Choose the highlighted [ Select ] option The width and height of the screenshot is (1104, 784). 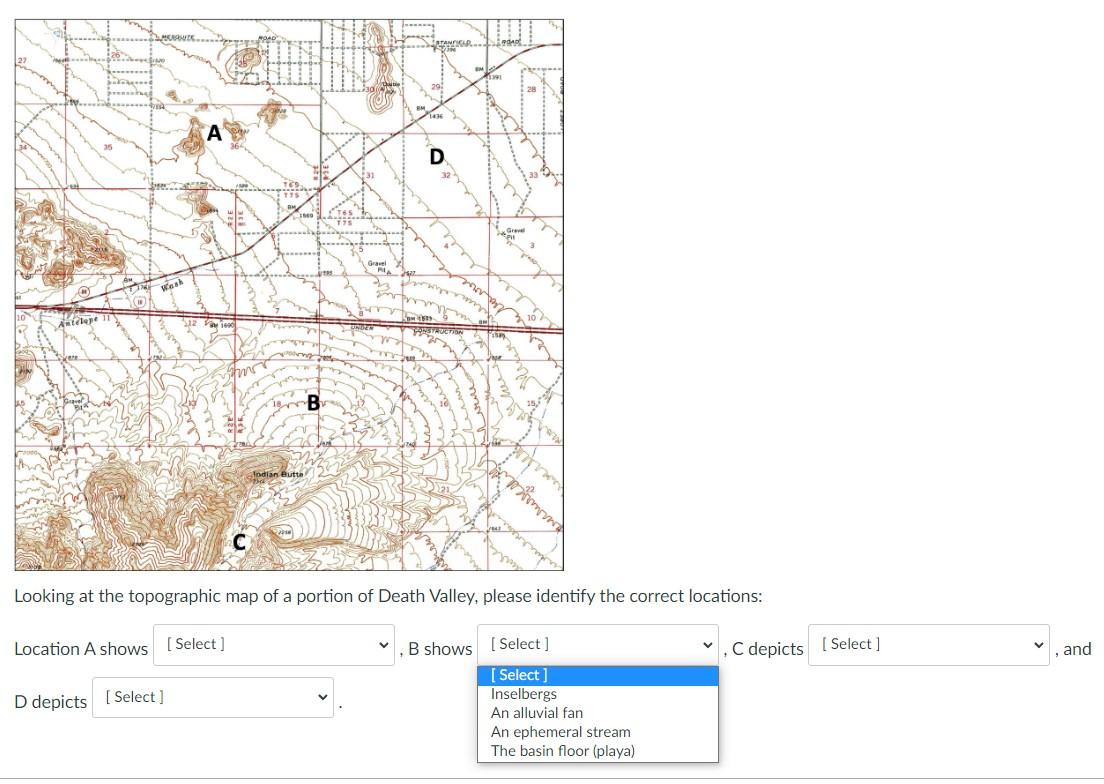(598, 675)
